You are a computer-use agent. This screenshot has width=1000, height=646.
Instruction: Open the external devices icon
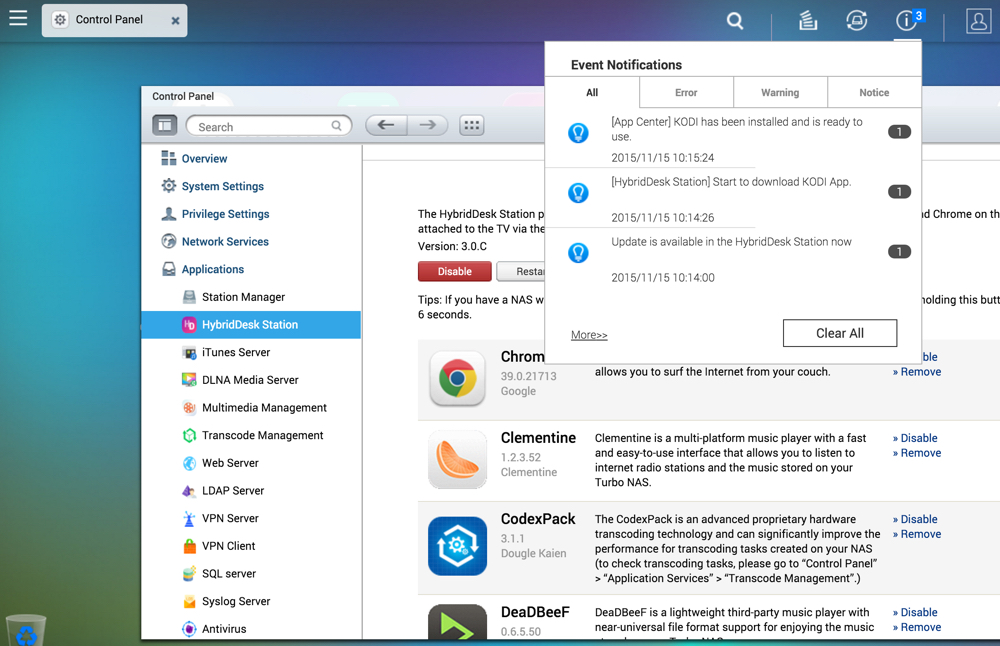coord(857,21)
